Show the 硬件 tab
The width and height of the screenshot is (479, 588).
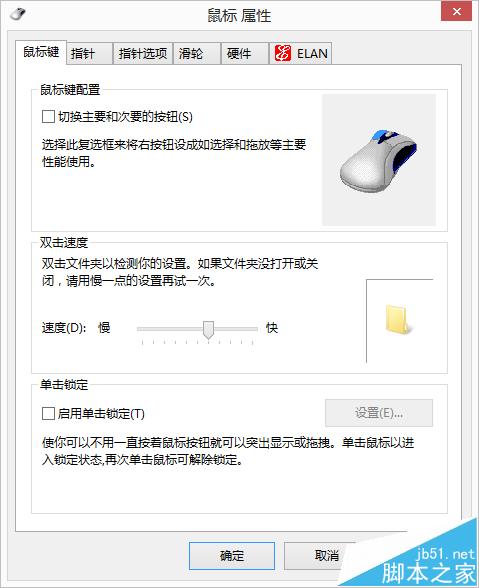(245, 54)
